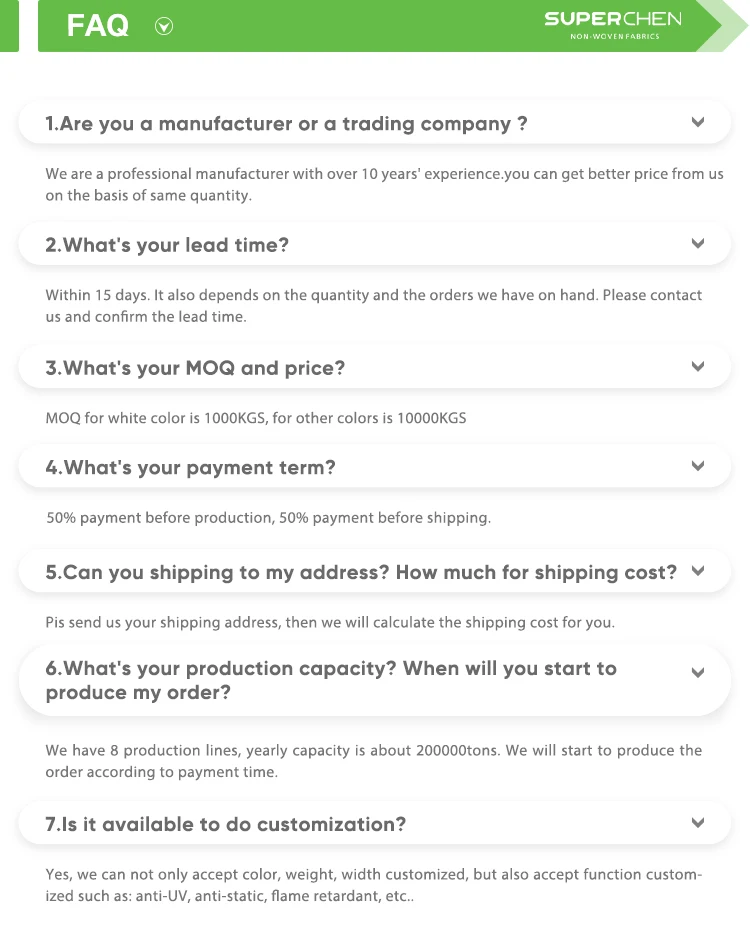Select the "What's your lead time?" heading
Image resolution: width=750 pixels, height=933 pixels.
pos(167,245)
